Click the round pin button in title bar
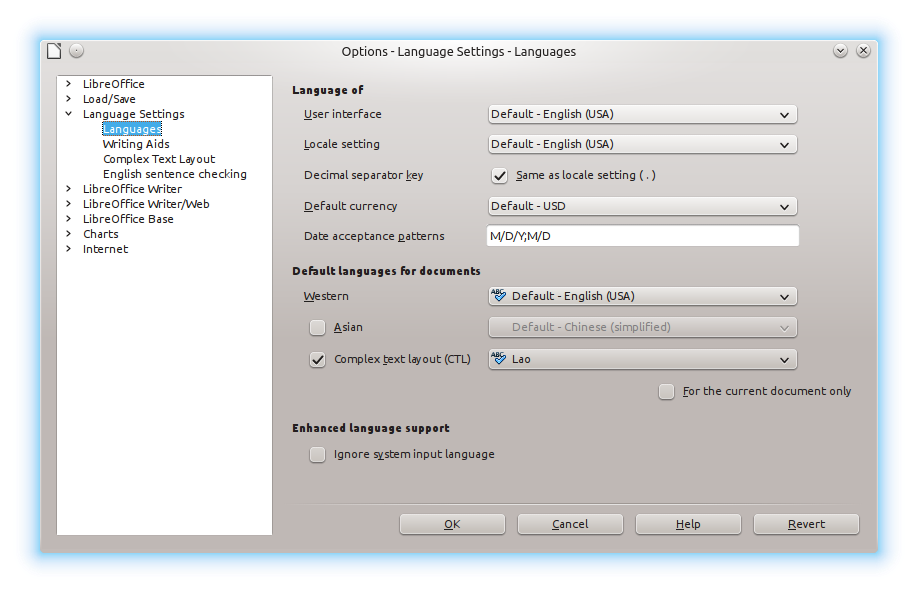This screenshot has width=918, height=593. [77, 51]
